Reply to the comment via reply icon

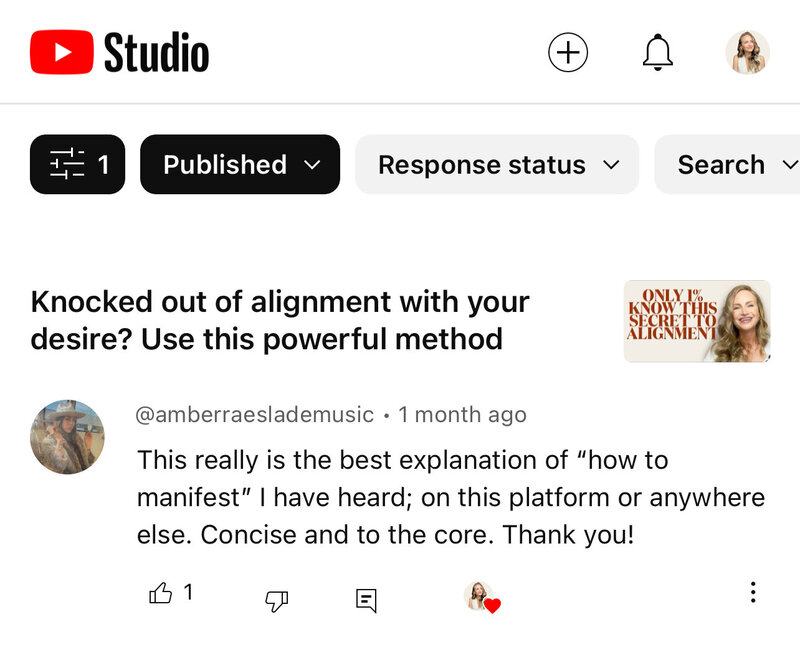coord(367,600)
